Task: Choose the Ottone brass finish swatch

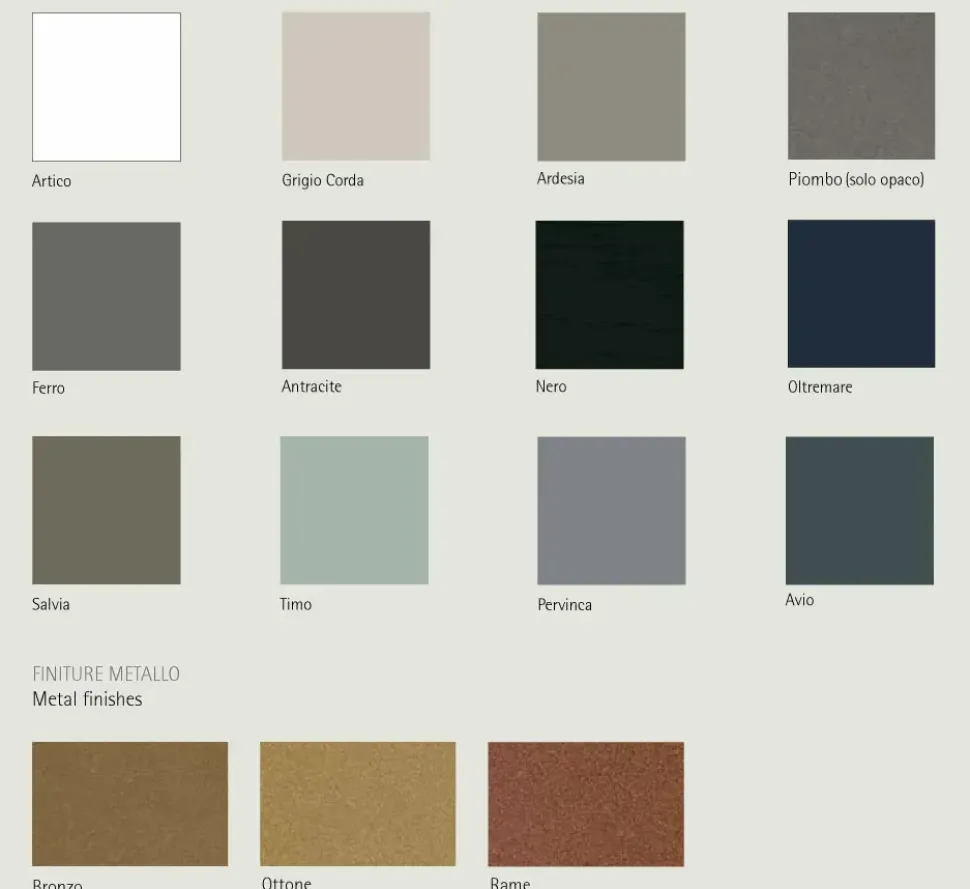Action: point(357,804)
